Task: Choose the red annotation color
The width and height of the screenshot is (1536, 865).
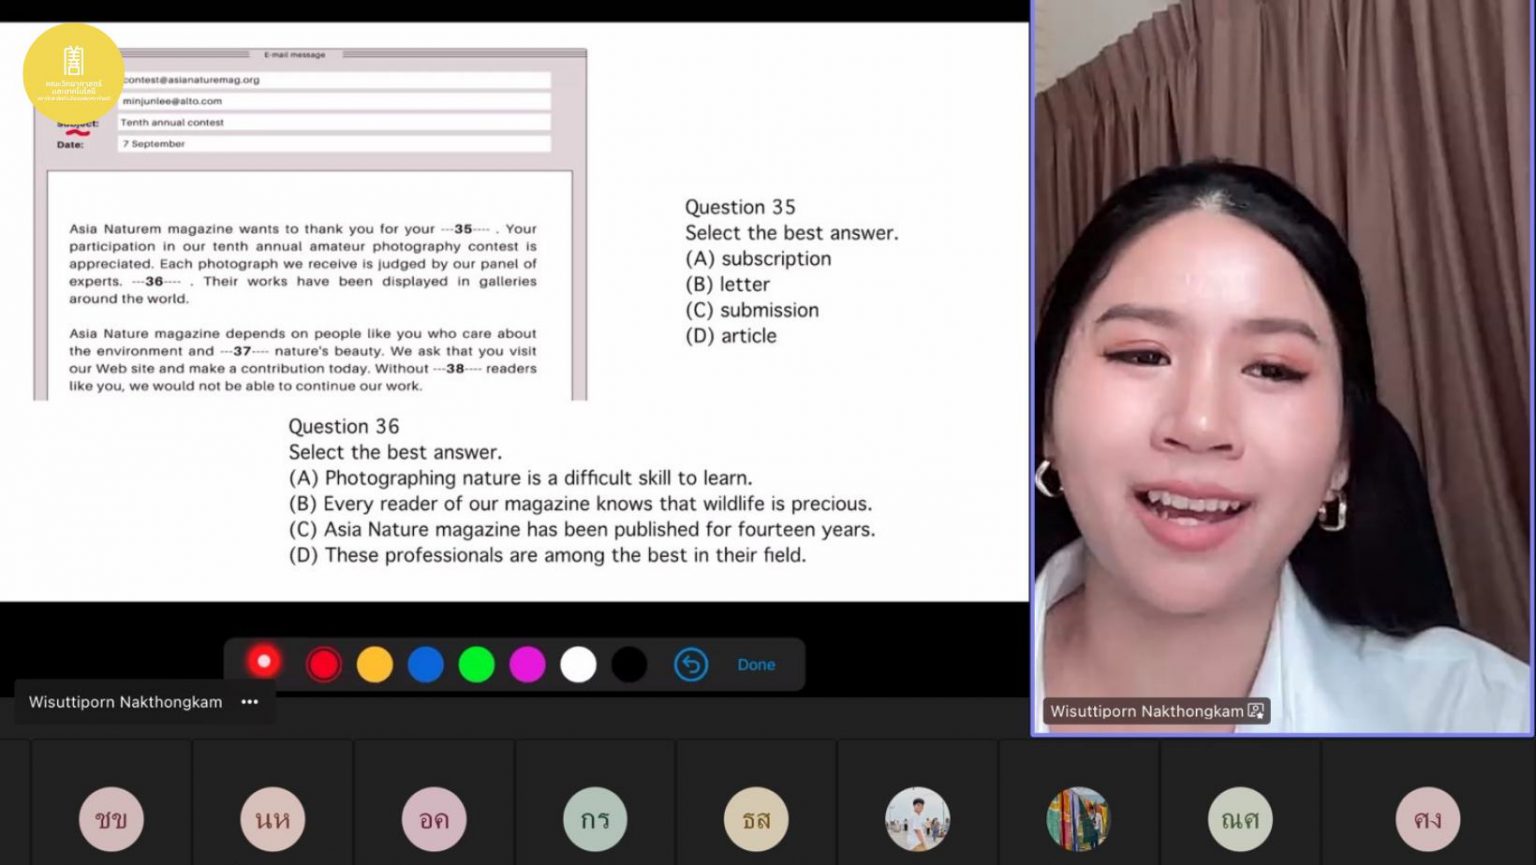Action: (x=324, y=664)
